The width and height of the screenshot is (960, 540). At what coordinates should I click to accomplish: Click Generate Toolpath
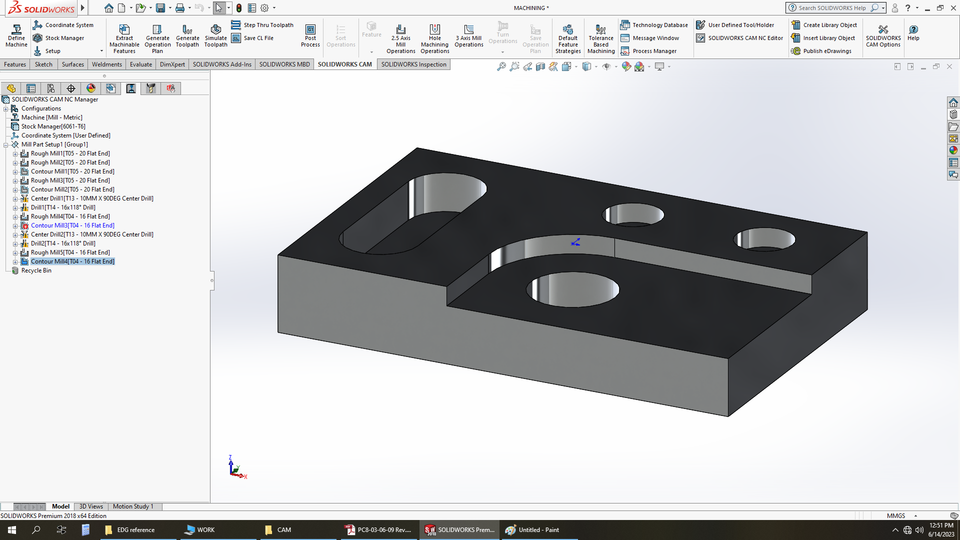(187, 36)
